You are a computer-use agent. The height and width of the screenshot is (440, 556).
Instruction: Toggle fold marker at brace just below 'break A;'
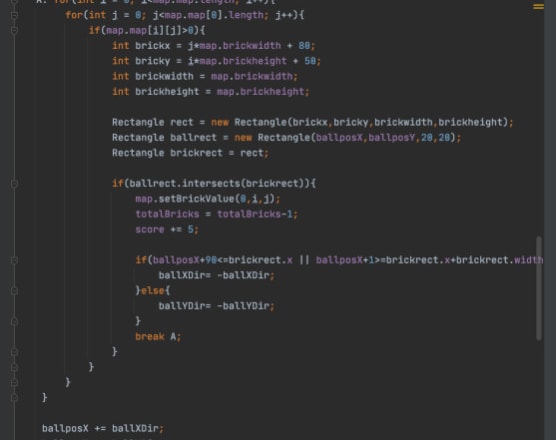(14, 352)
